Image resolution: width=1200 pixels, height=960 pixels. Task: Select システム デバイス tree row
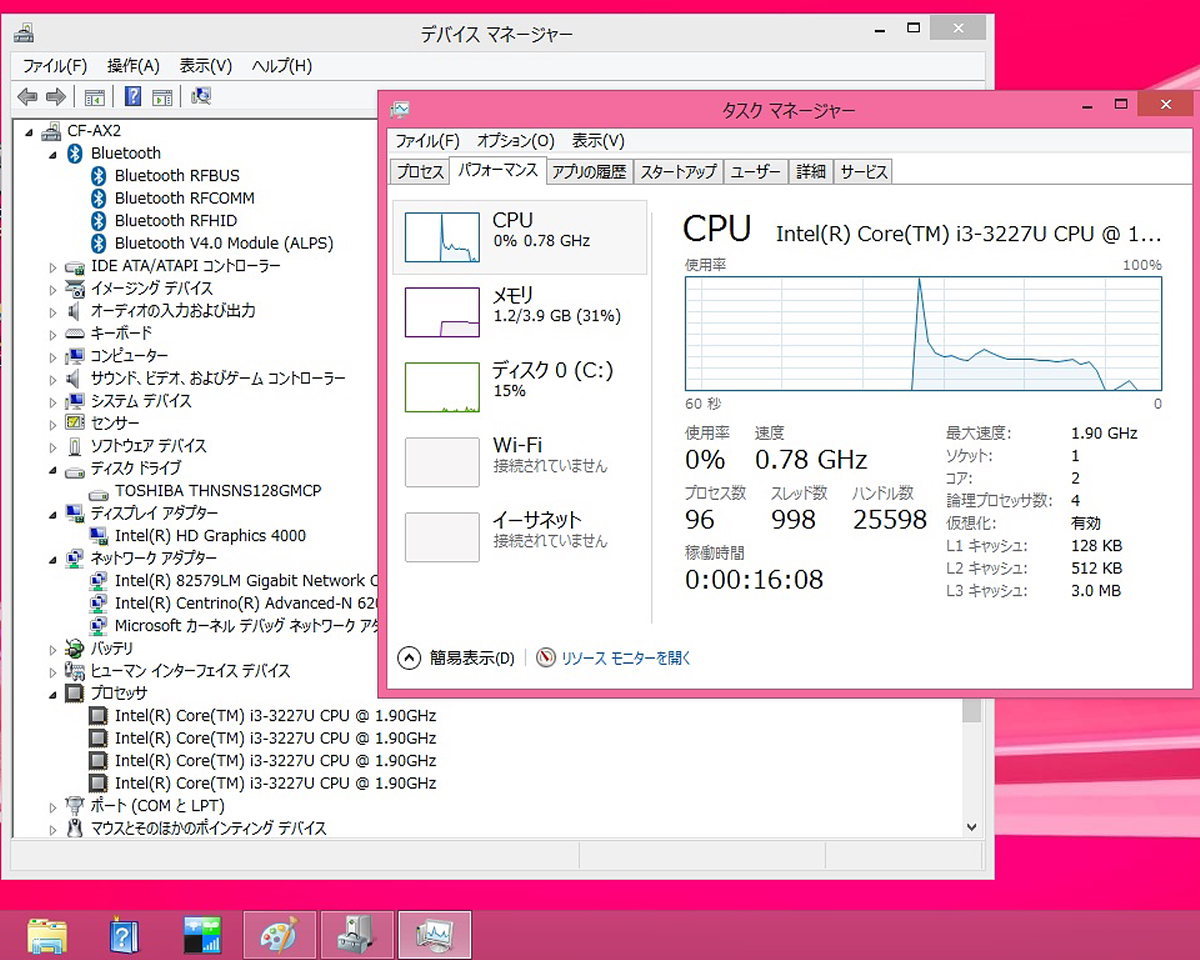click(x=141, y=401)
